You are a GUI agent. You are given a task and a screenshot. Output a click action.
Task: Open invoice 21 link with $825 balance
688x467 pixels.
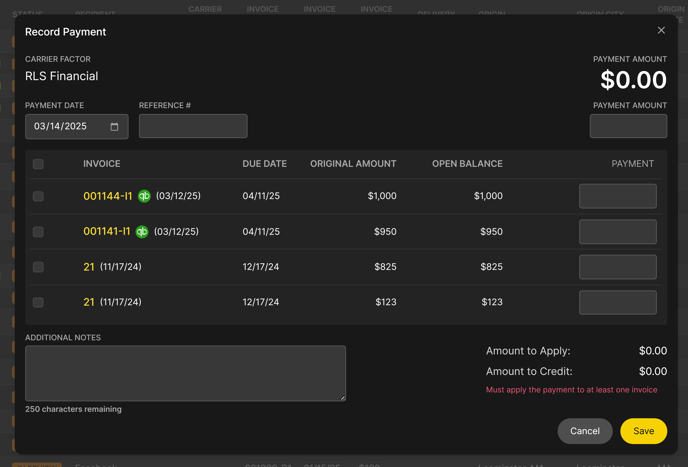[89, 267]
